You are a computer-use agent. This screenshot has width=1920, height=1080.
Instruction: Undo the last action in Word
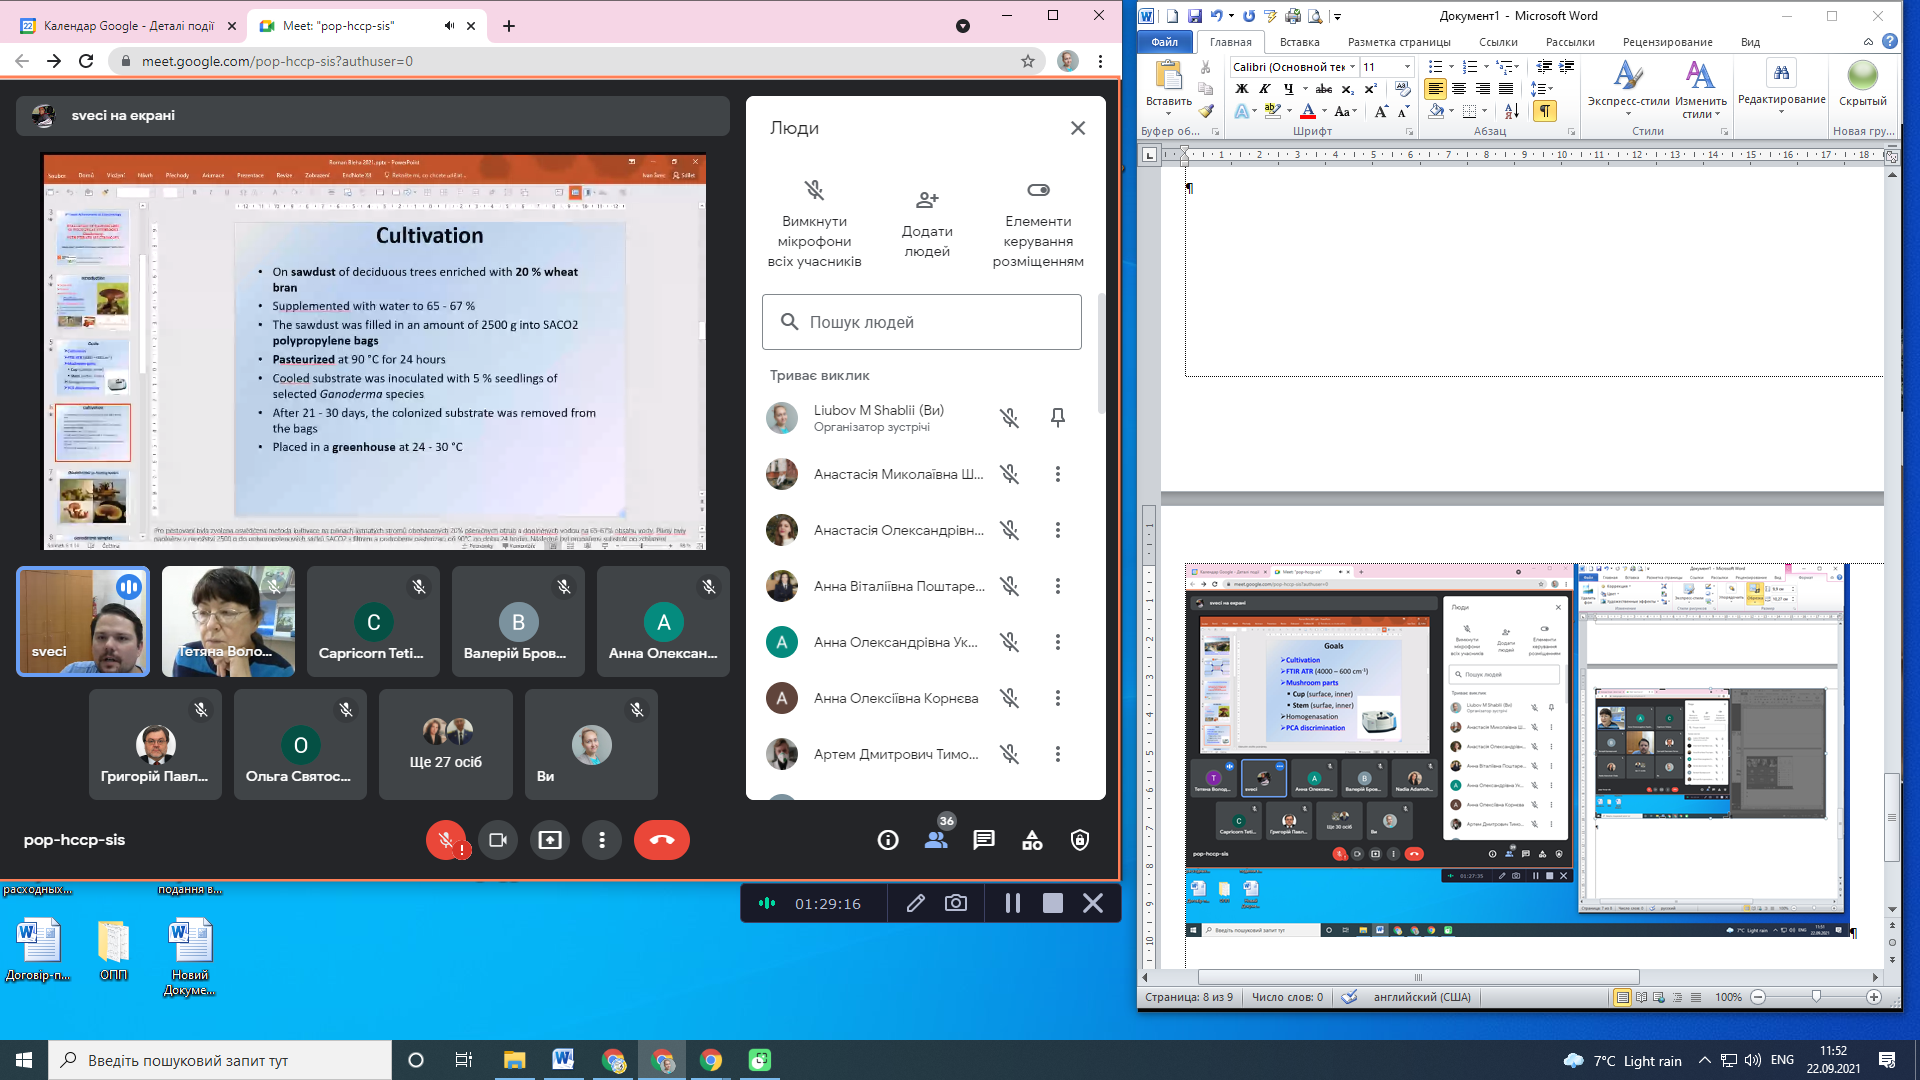[1216, 16]
